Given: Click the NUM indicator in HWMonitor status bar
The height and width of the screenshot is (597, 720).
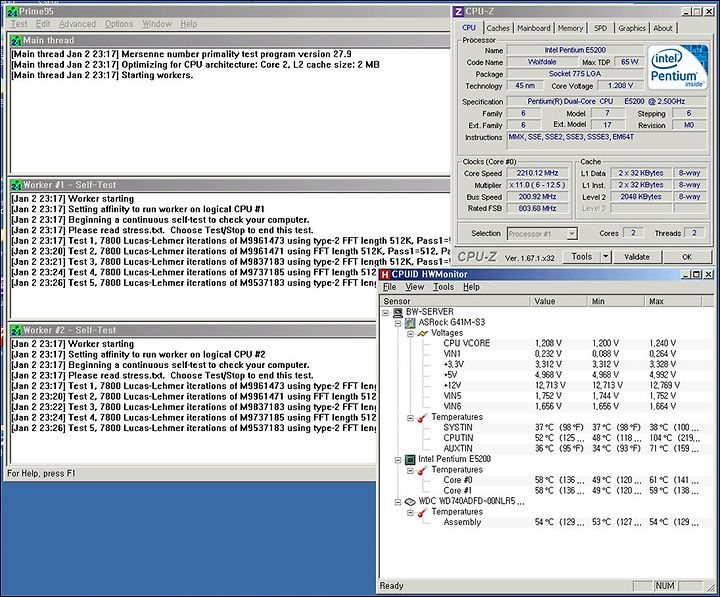Looking at the screenshot, I should coord(664,586).
